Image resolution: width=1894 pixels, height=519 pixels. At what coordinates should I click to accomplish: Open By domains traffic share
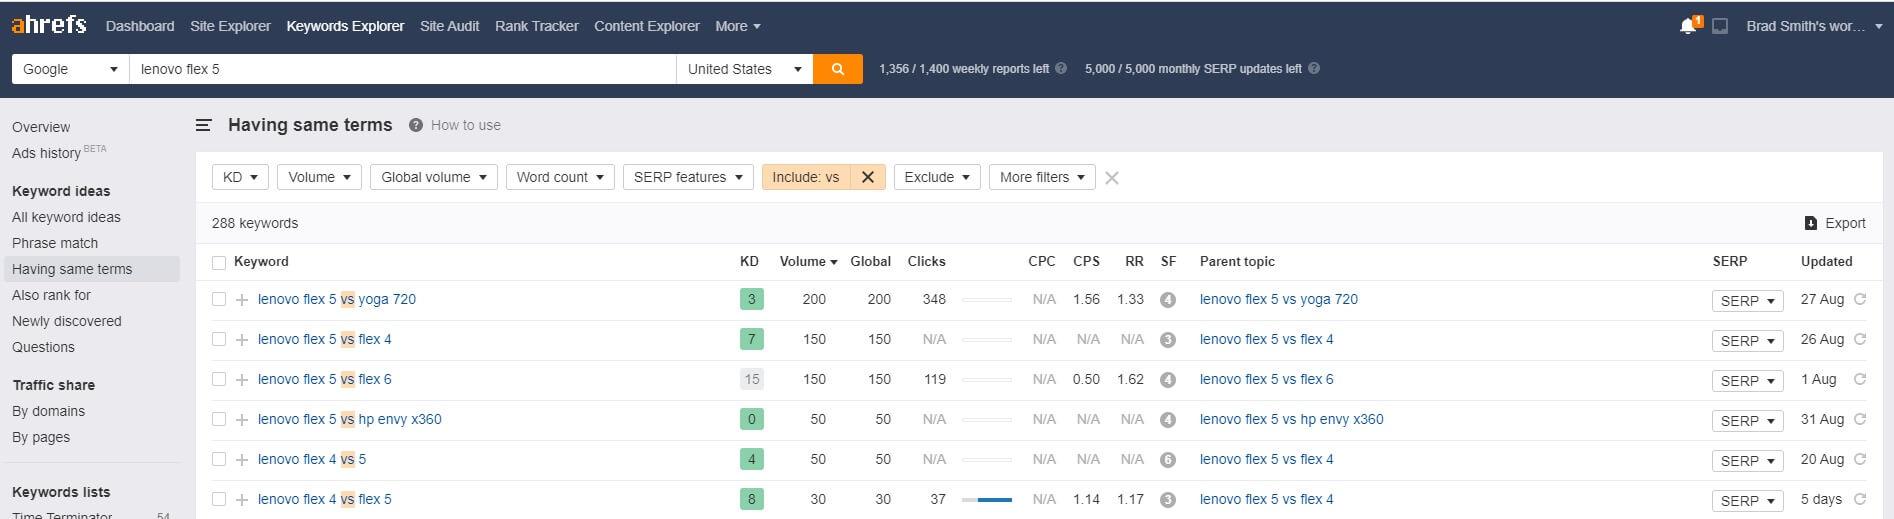48,411
